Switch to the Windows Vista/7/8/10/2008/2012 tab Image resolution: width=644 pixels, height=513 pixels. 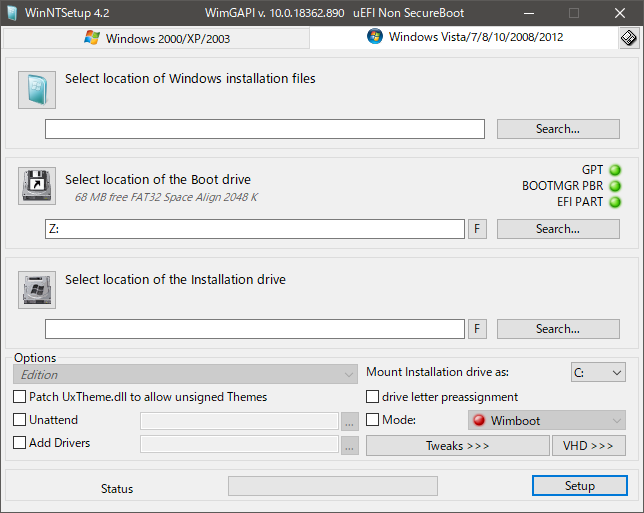tap(464, 37)
